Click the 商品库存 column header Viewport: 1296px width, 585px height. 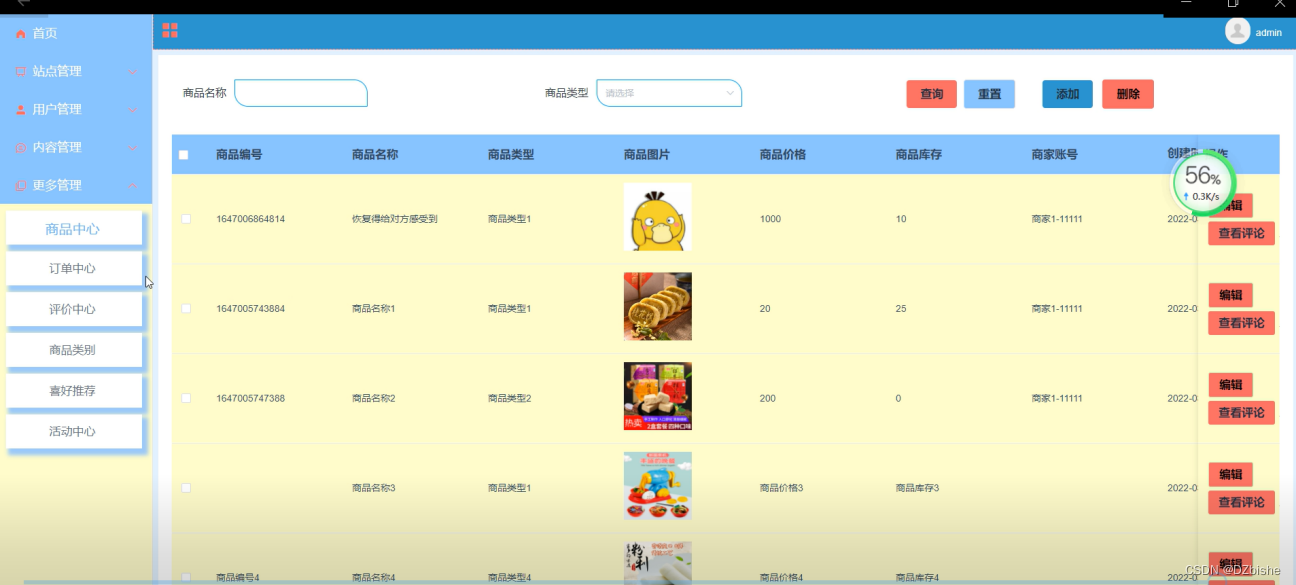919,155
